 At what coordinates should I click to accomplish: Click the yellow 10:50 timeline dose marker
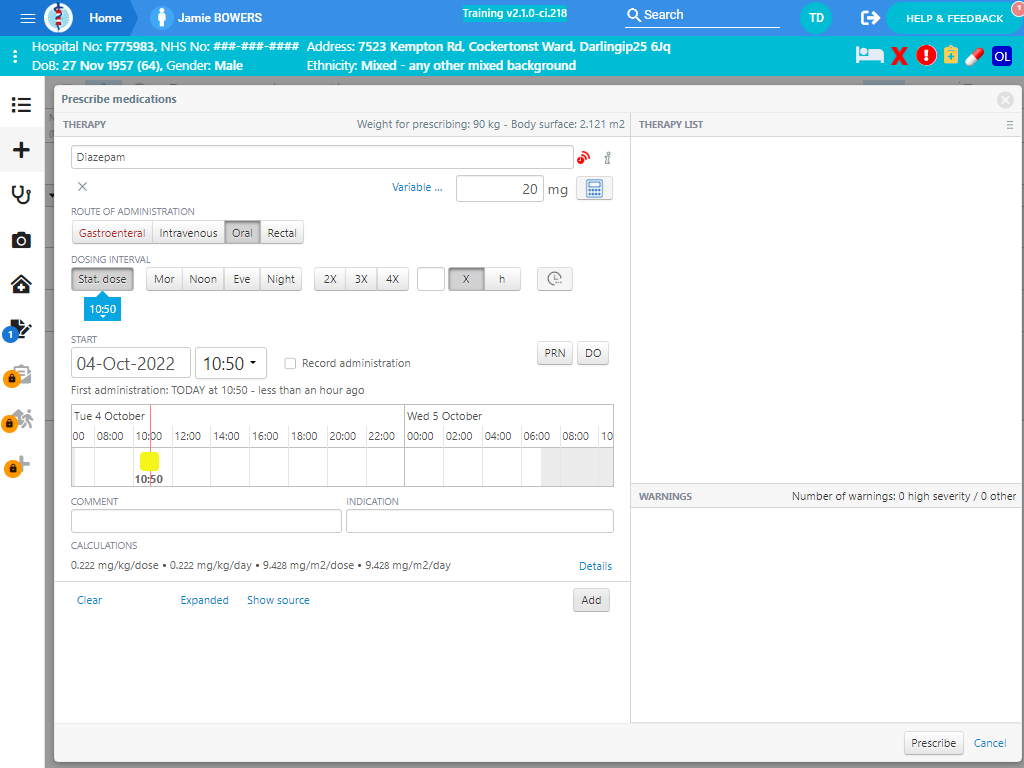(x=150, y=461)
